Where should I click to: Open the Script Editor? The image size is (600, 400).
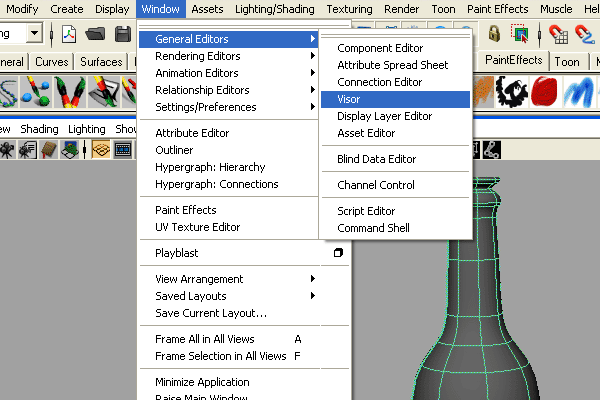coord(395,211)
